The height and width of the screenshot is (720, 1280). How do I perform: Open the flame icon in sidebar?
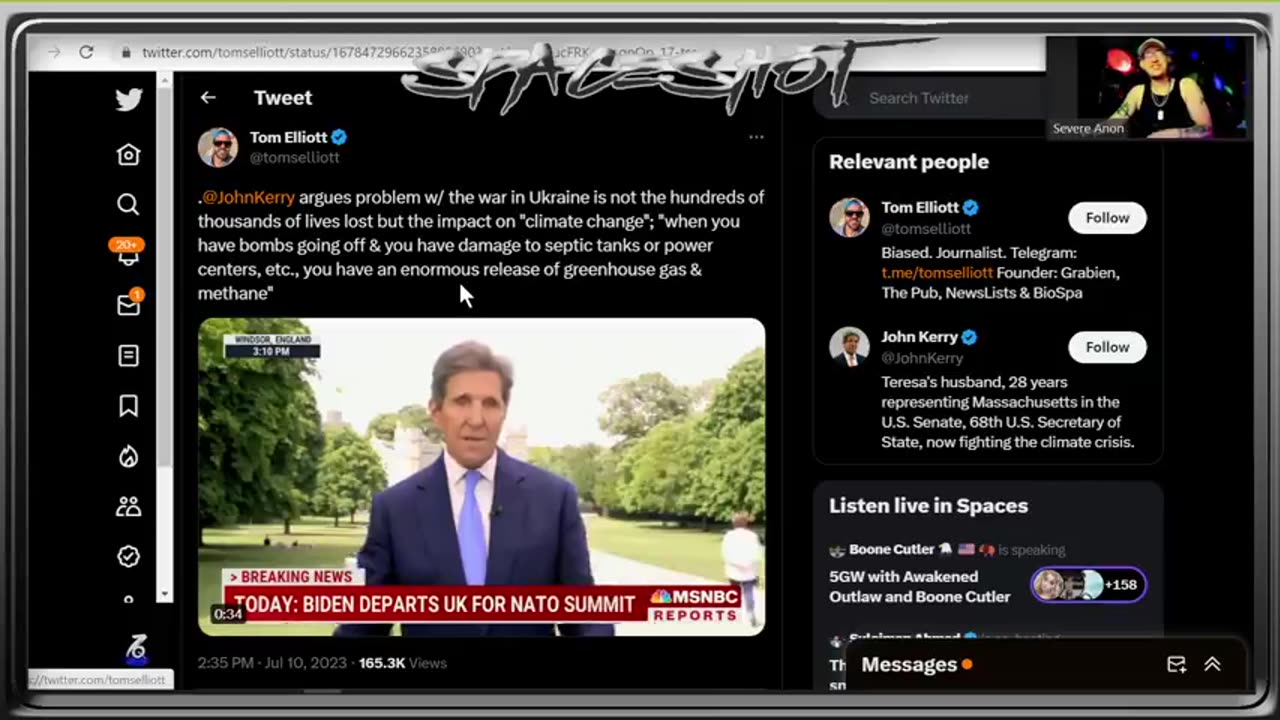click(128, 456)
